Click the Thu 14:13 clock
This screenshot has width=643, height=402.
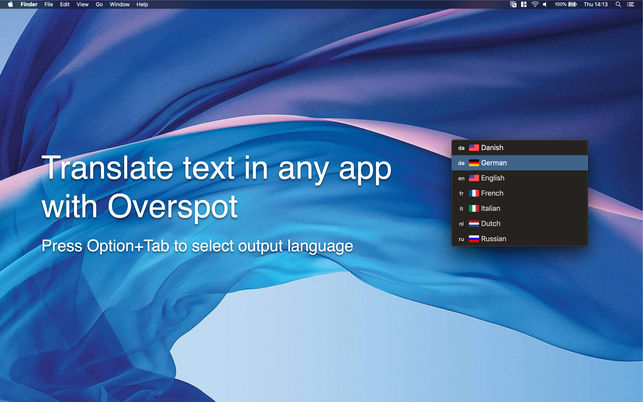(x=595, y=5)
